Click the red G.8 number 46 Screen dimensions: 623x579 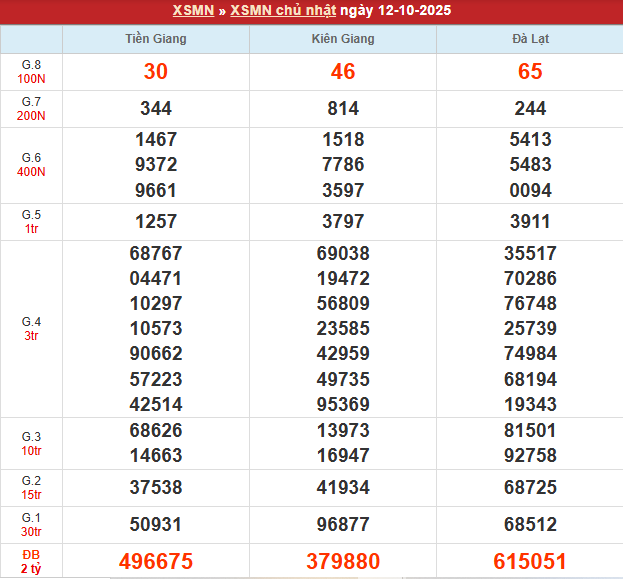342,72
